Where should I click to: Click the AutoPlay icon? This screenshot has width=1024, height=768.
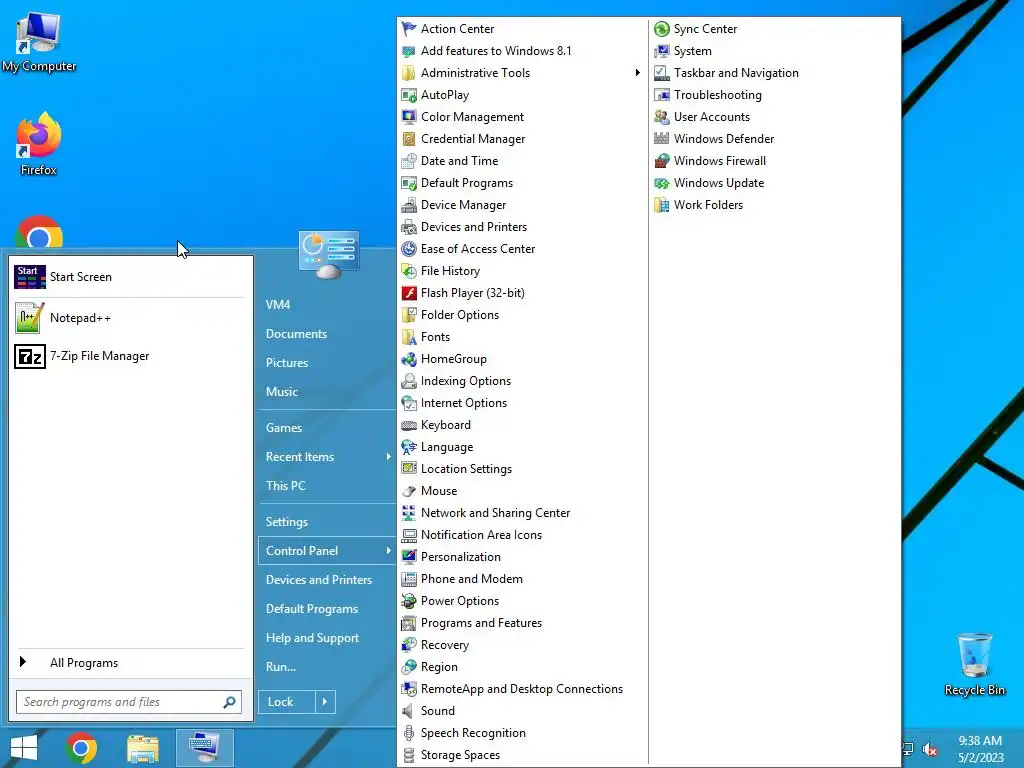point(409,95)
